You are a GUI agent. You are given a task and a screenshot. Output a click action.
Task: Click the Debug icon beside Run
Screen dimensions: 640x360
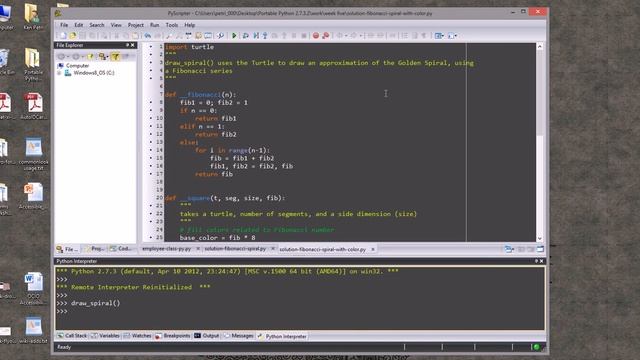coord(246,36)
